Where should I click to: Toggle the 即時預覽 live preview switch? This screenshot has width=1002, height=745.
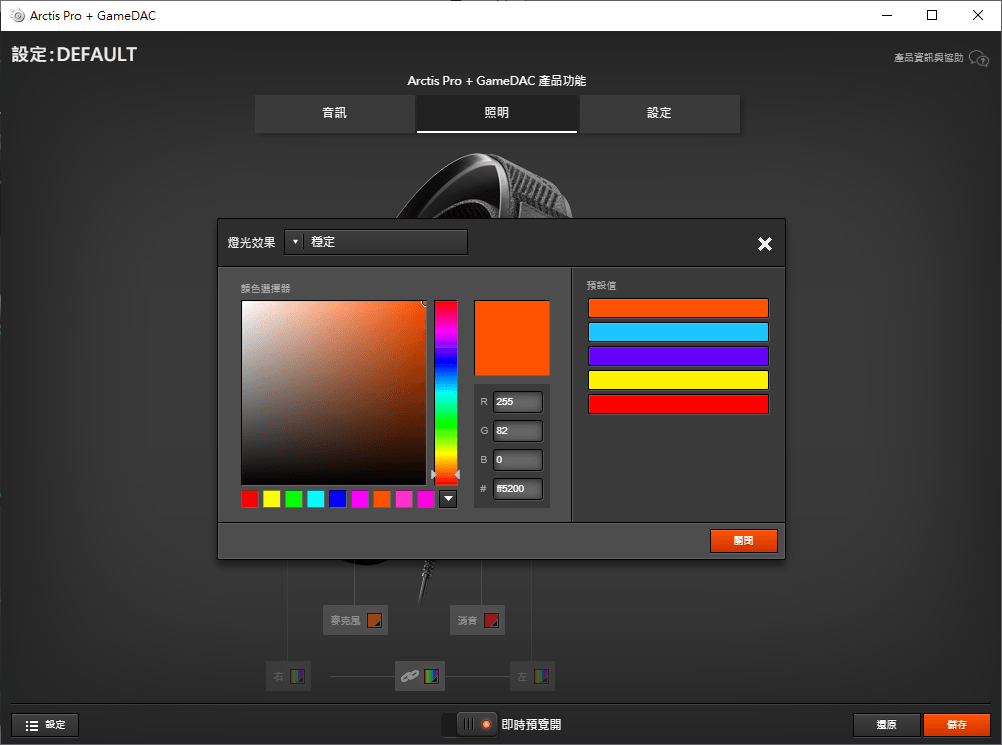coord(469,724)
